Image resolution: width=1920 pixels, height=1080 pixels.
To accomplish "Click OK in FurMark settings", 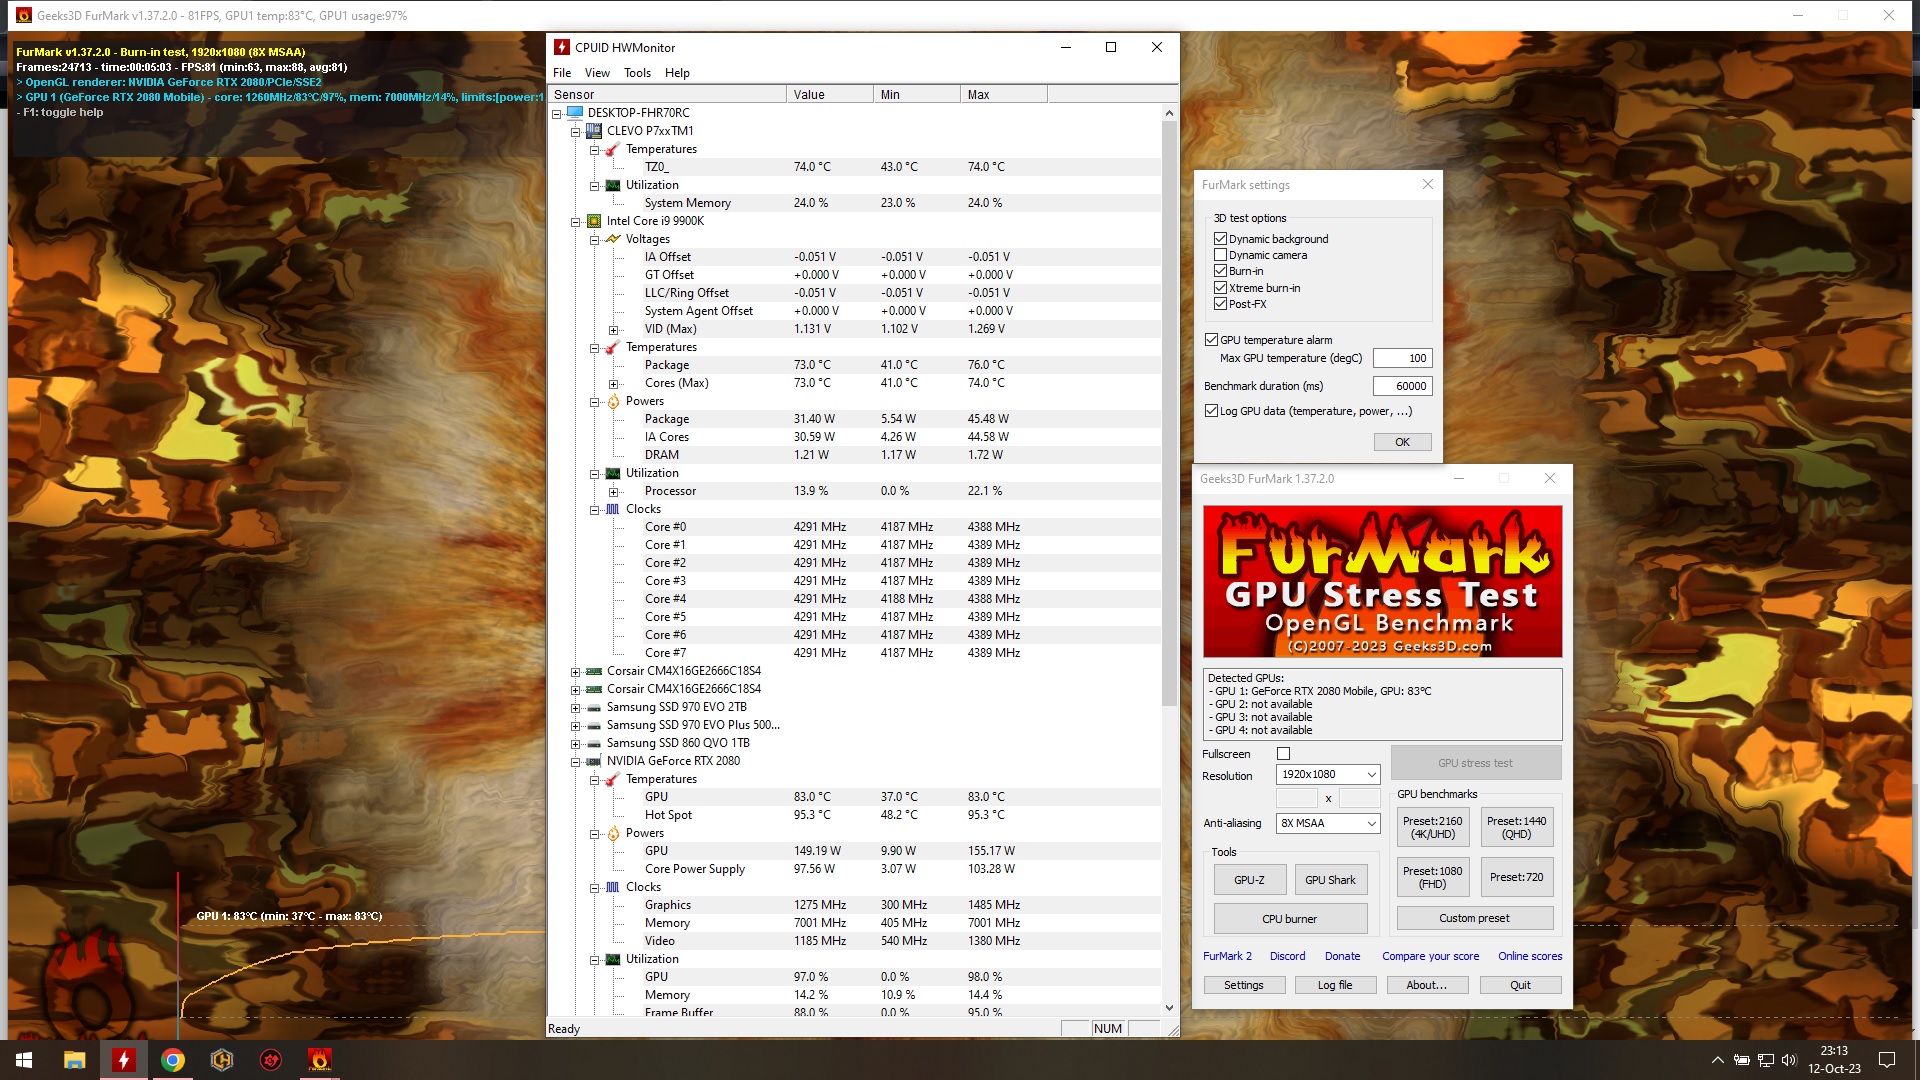I will [x=1402, y=442].
